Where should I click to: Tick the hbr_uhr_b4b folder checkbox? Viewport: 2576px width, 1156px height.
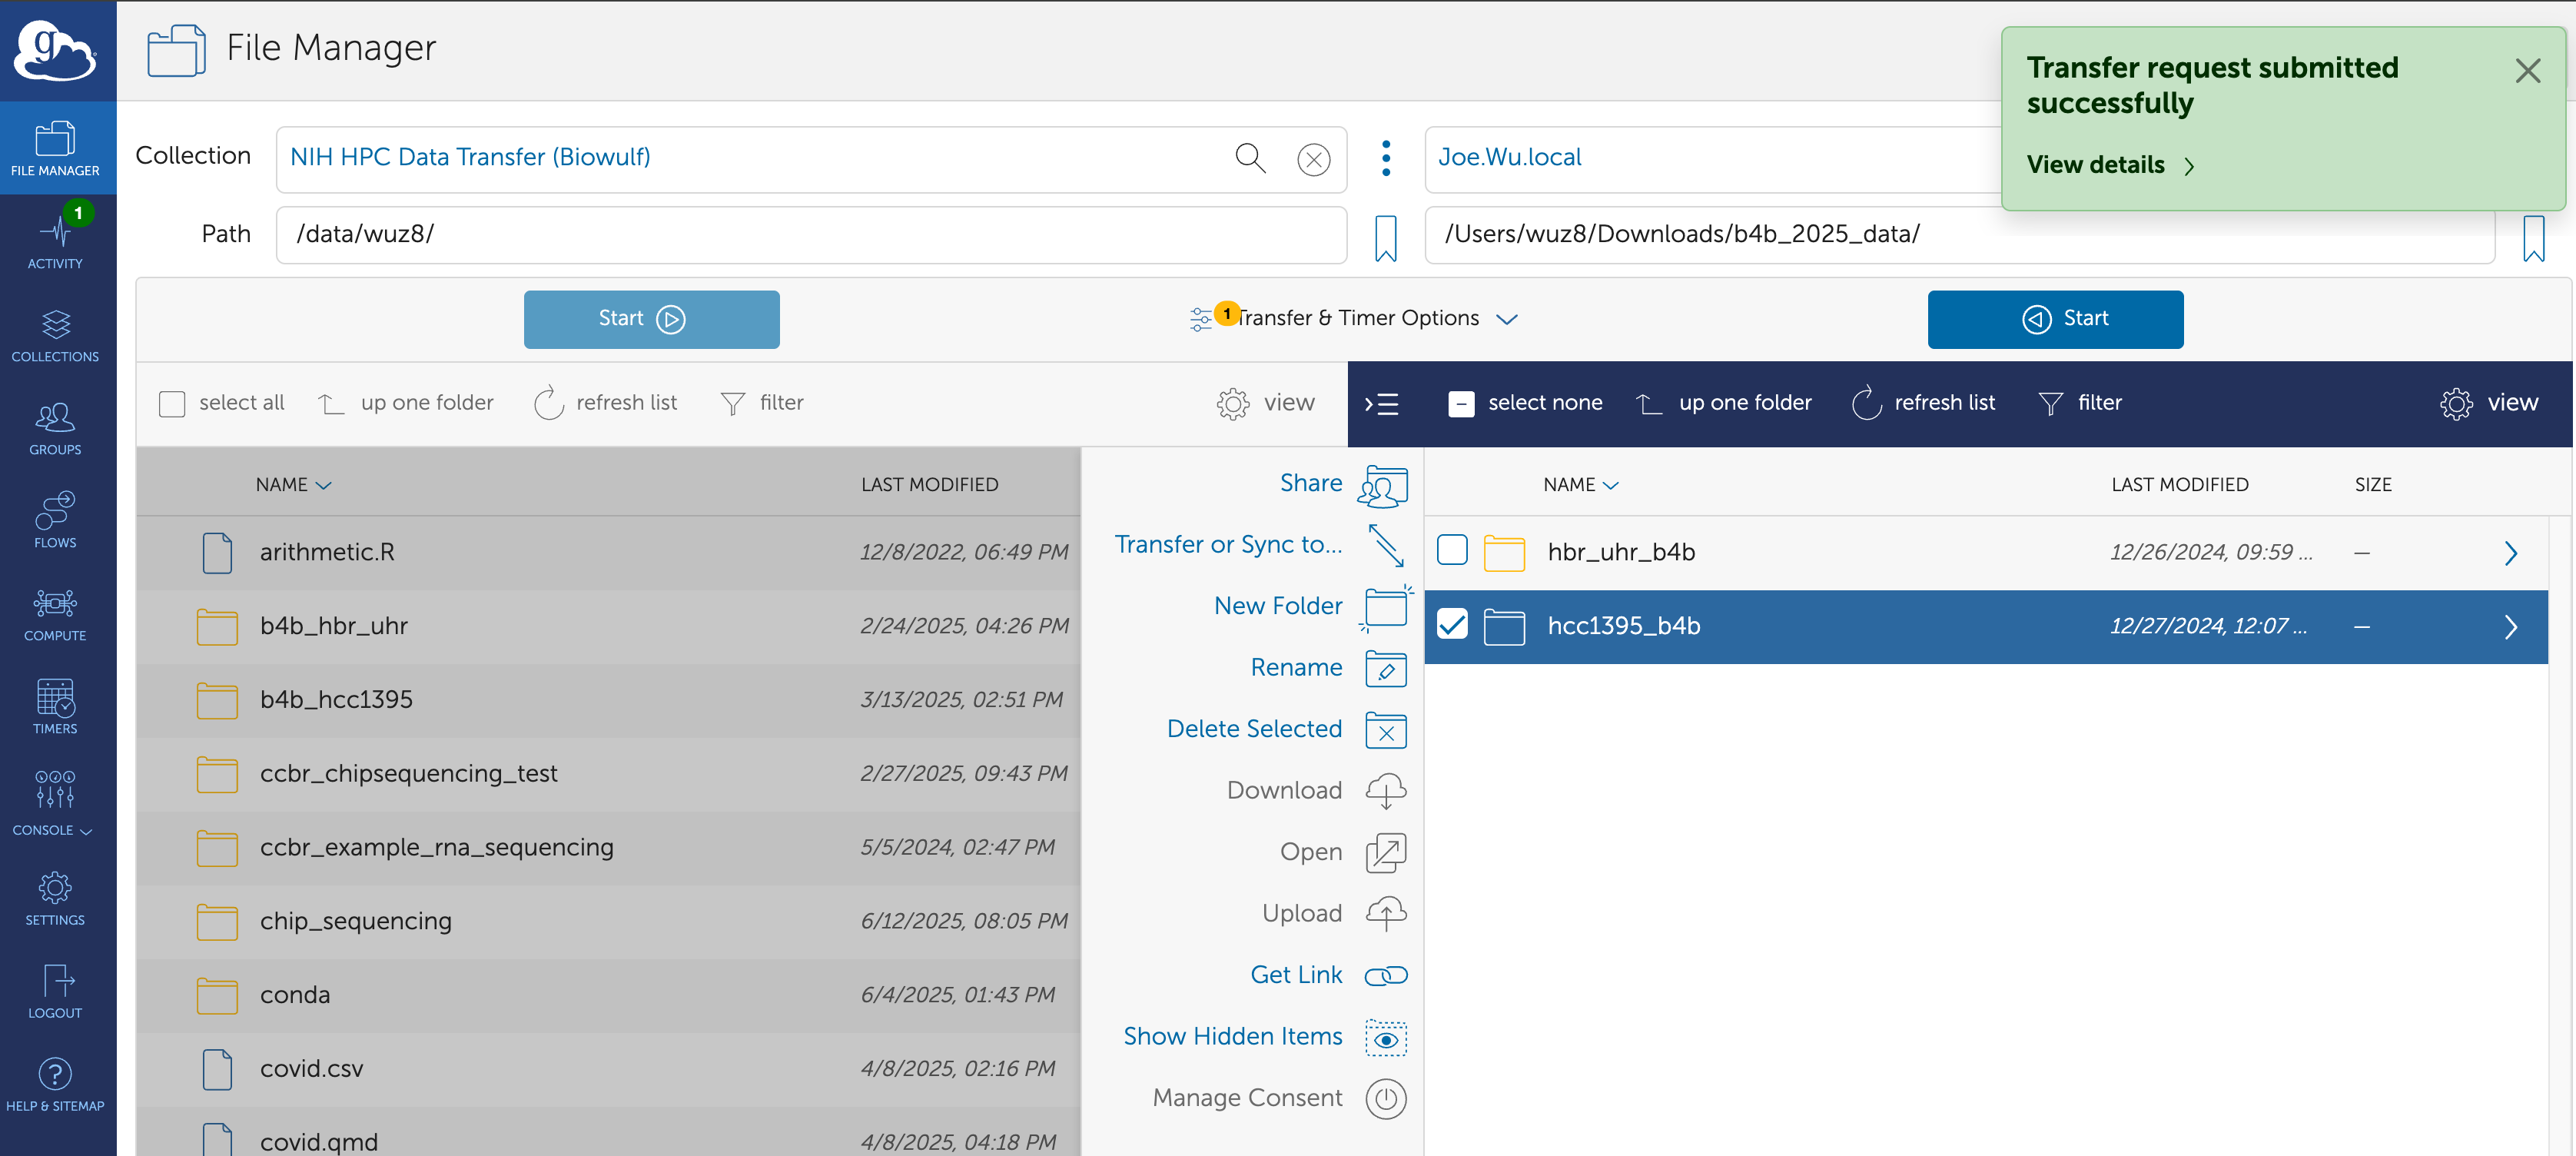pos(1451,551)
